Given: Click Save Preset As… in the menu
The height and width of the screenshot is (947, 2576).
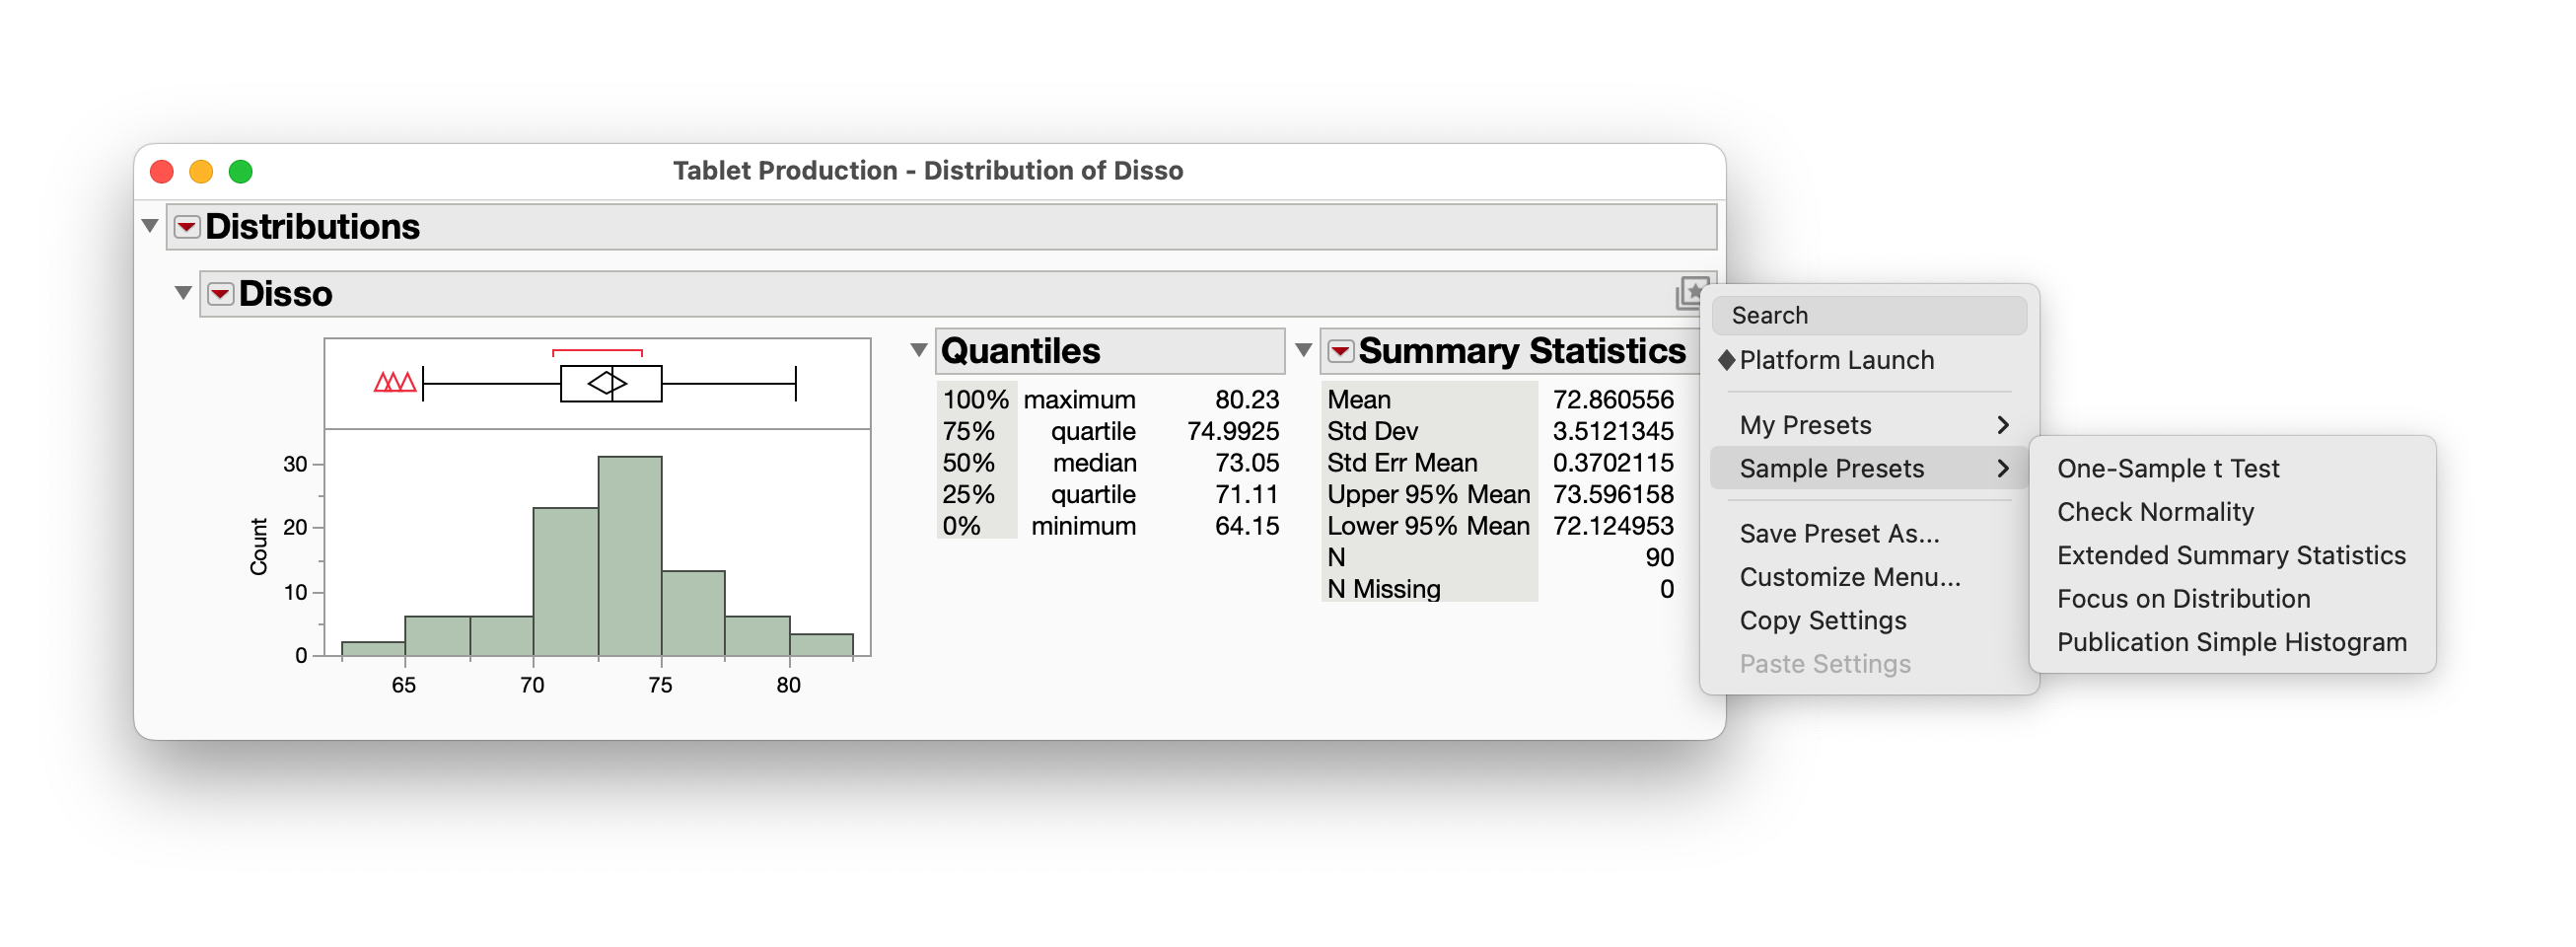Looking at the screenshot, I should 1838,534.
